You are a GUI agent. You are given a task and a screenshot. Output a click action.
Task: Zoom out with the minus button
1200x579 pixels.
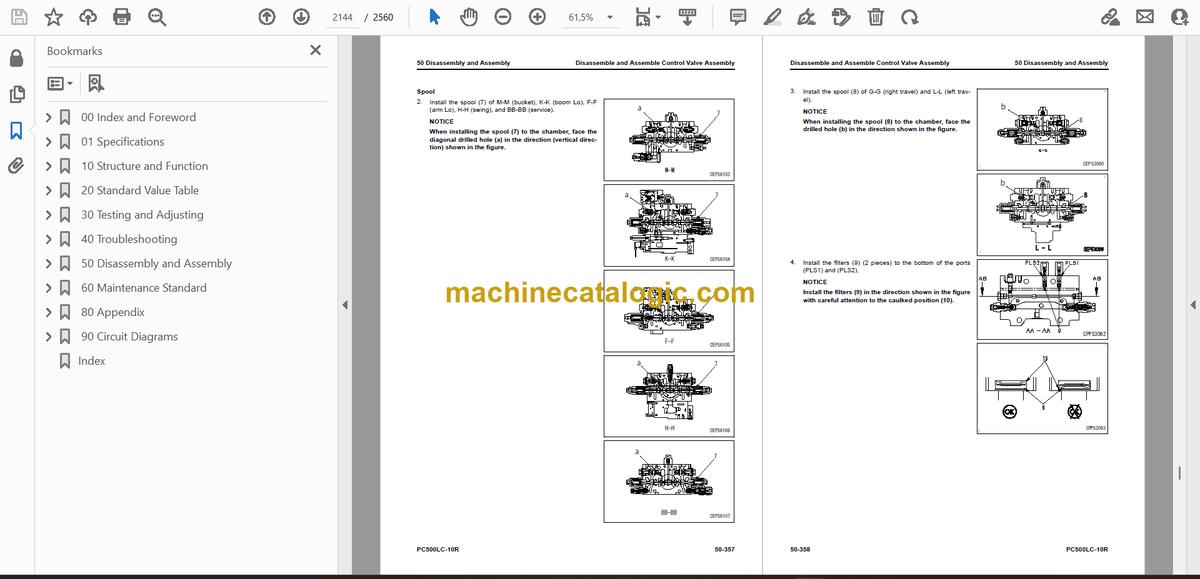coord(503,17)
